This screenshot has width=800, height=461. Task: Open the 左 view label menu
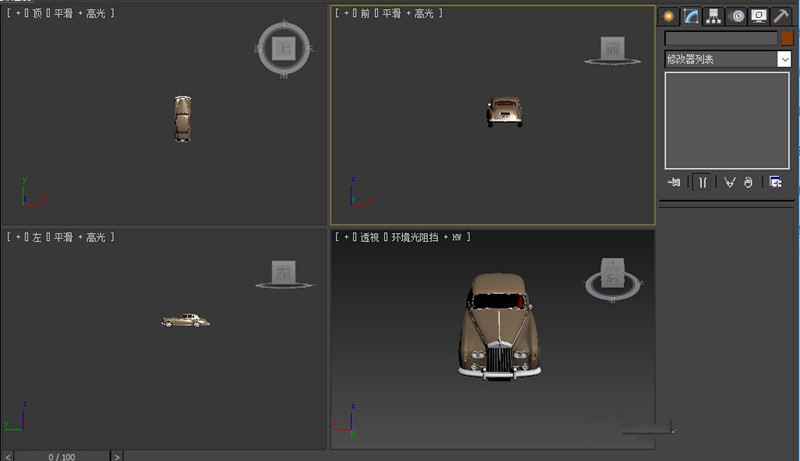pyautogui.click(x=37, y=237)
